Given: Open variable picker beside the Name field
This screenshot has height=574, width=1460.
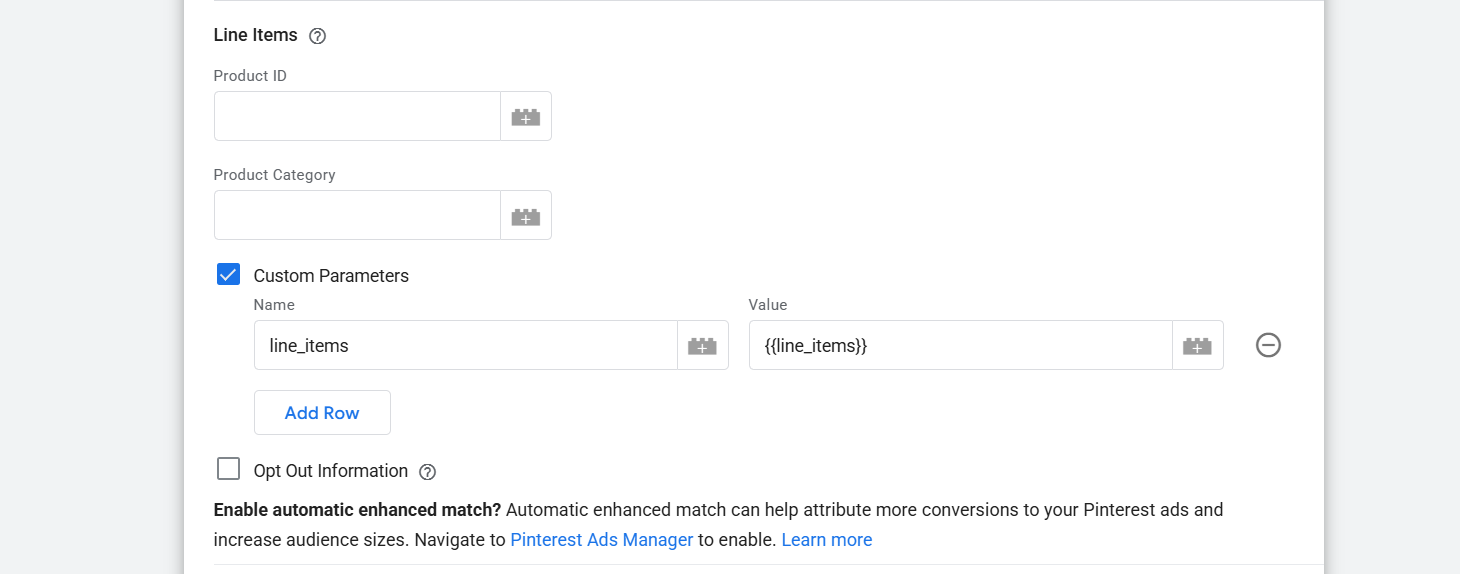Looking at the screenshot, I should (x=702, y=346).
